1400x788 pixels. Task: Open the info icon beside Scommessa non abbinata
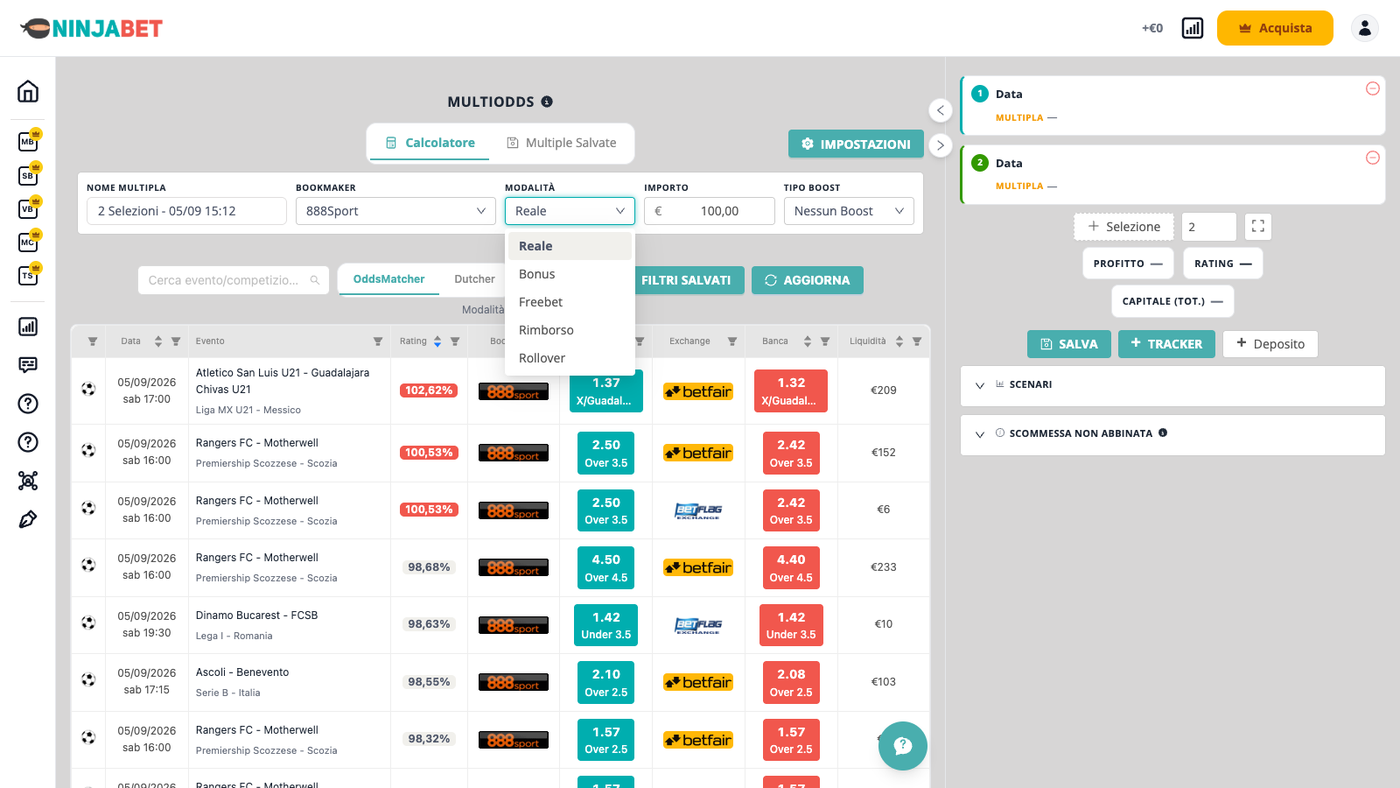[x=1162, y=433]
